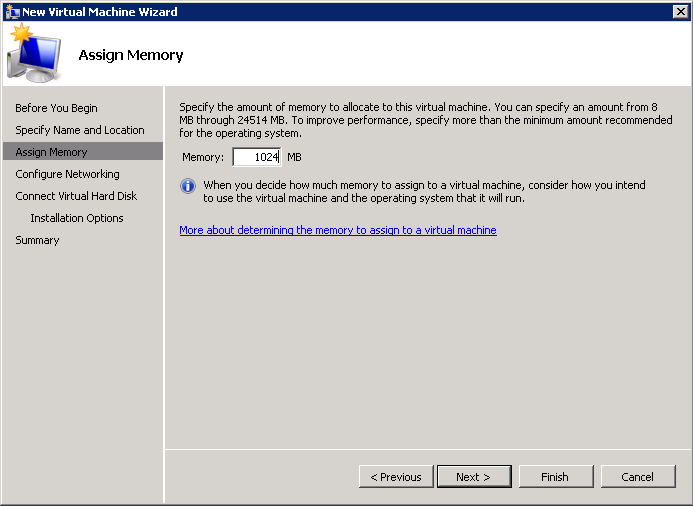Click the New Virtual Machine Wizard title bar text
Image resolution: width=693 pixels, height=506 pixels.
(x=100, y=11)
